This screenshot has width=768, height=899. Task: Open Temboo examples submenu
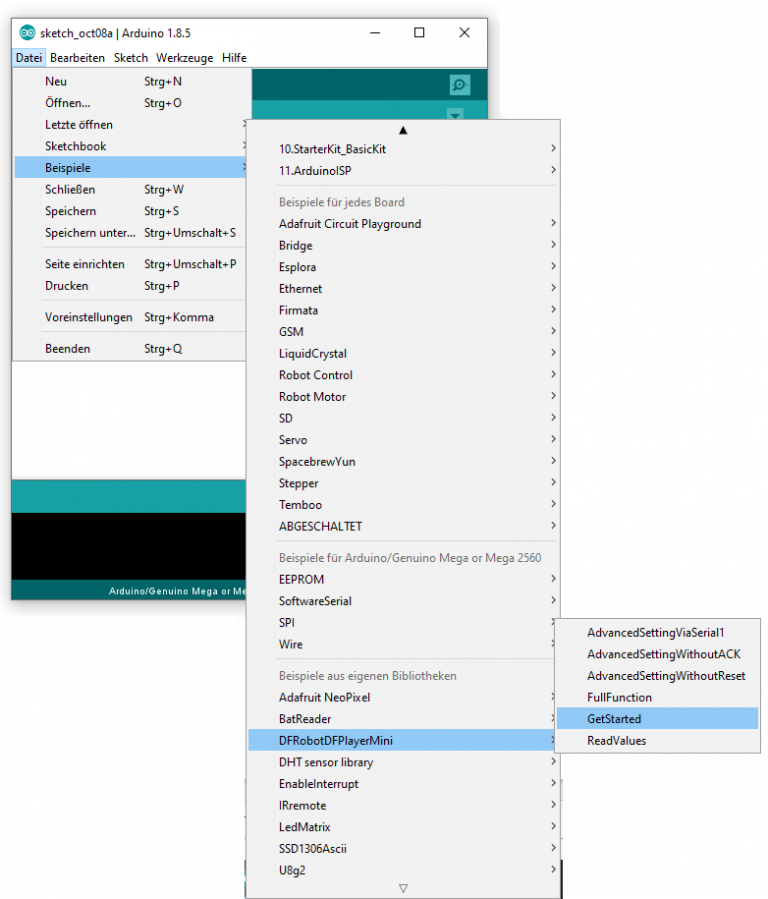click(x=404, y=505)
